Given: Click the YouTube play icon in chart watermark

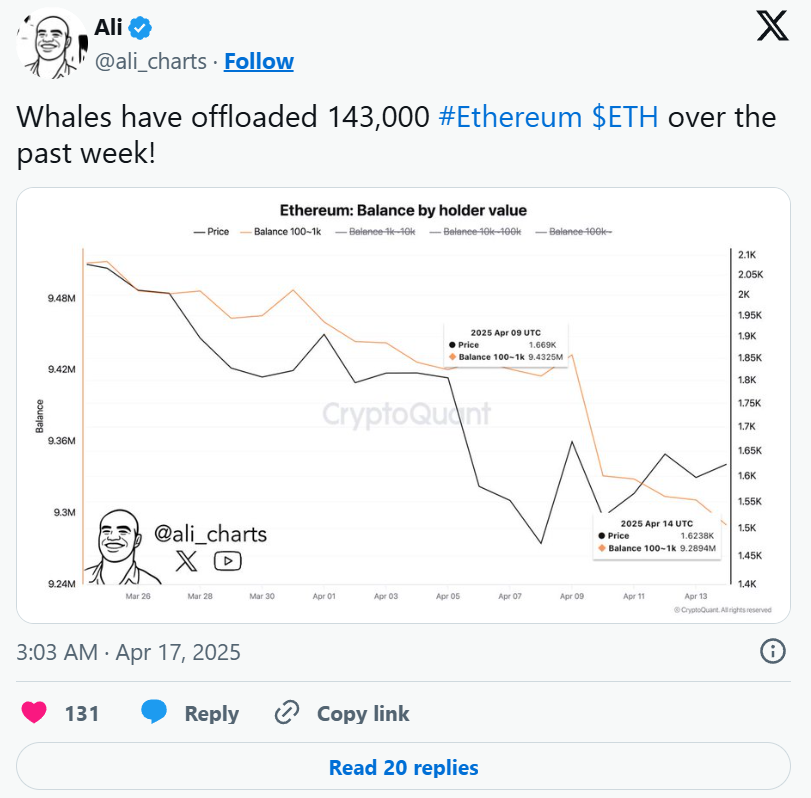Looking at the screenshot, I should coord(228,561).
